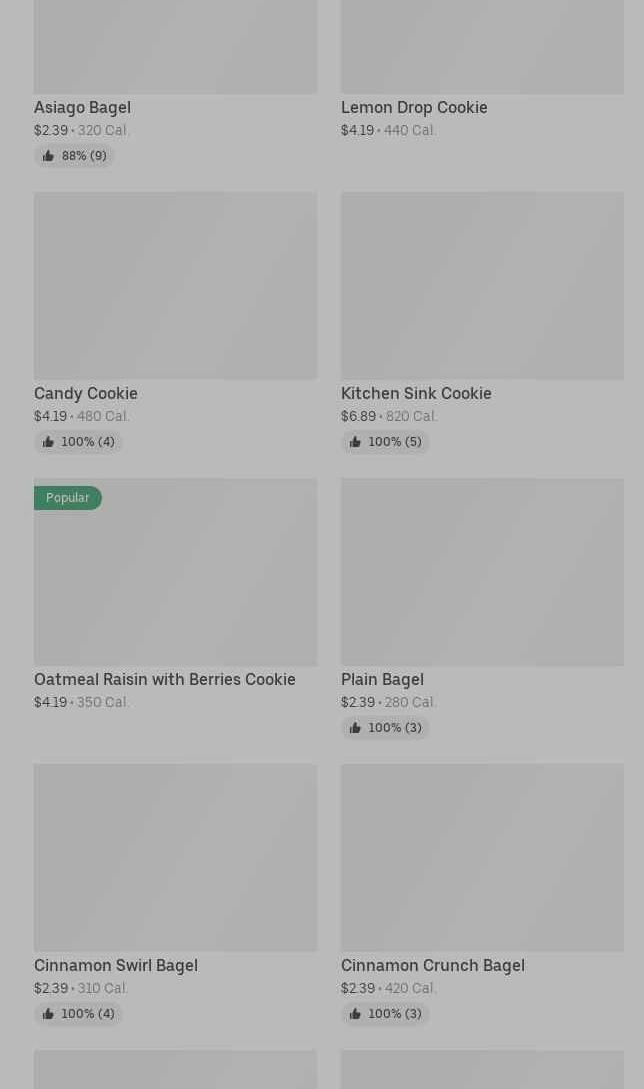Open Oatmeal Raisin with Berries Cookie title

tap(165, 679)
